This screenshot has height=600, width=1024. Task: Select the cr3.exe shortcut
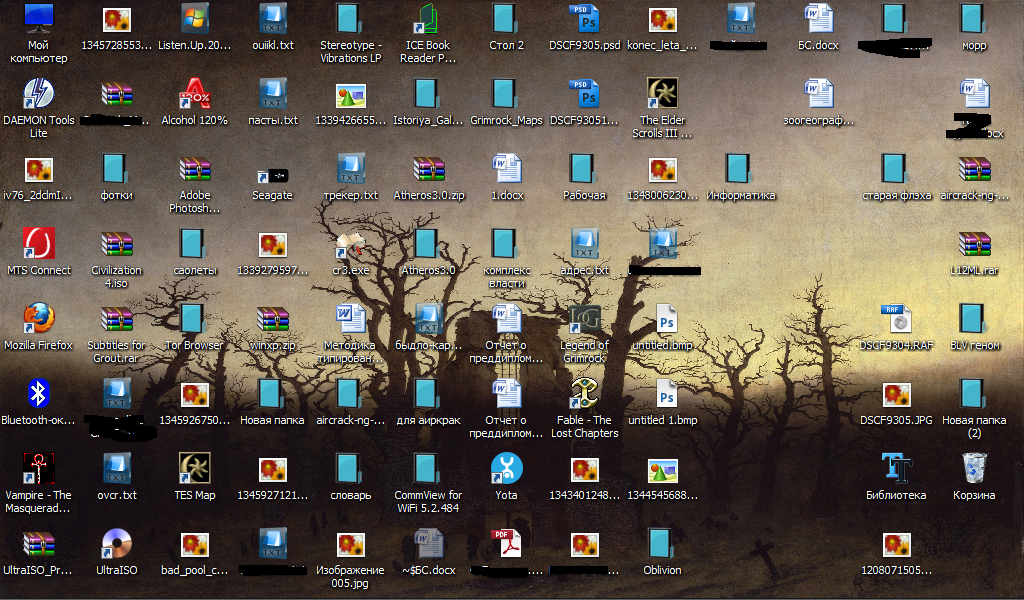351,244
